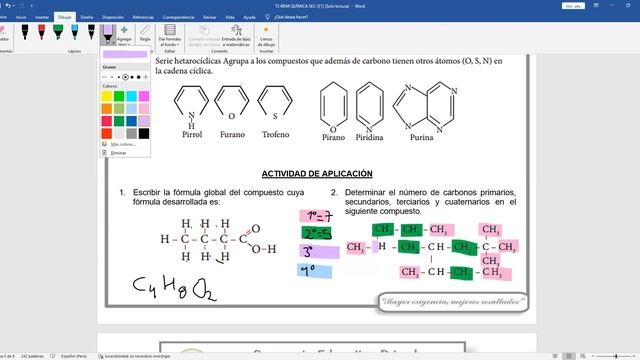Open the Revisar tab
The image size is (640, 360).
[x=209, y=17]
